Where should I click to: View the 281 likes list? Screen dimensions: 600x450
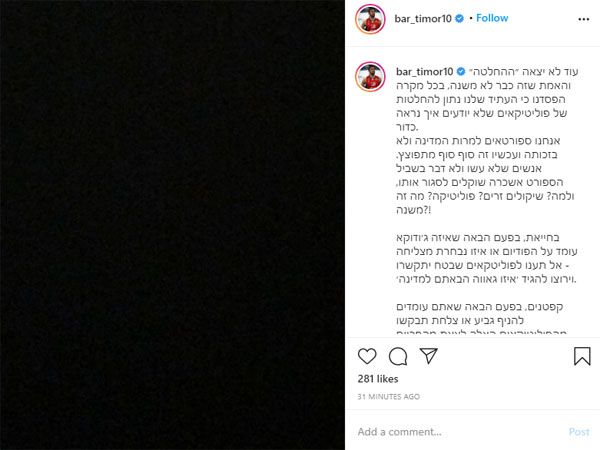pos(378,379)
